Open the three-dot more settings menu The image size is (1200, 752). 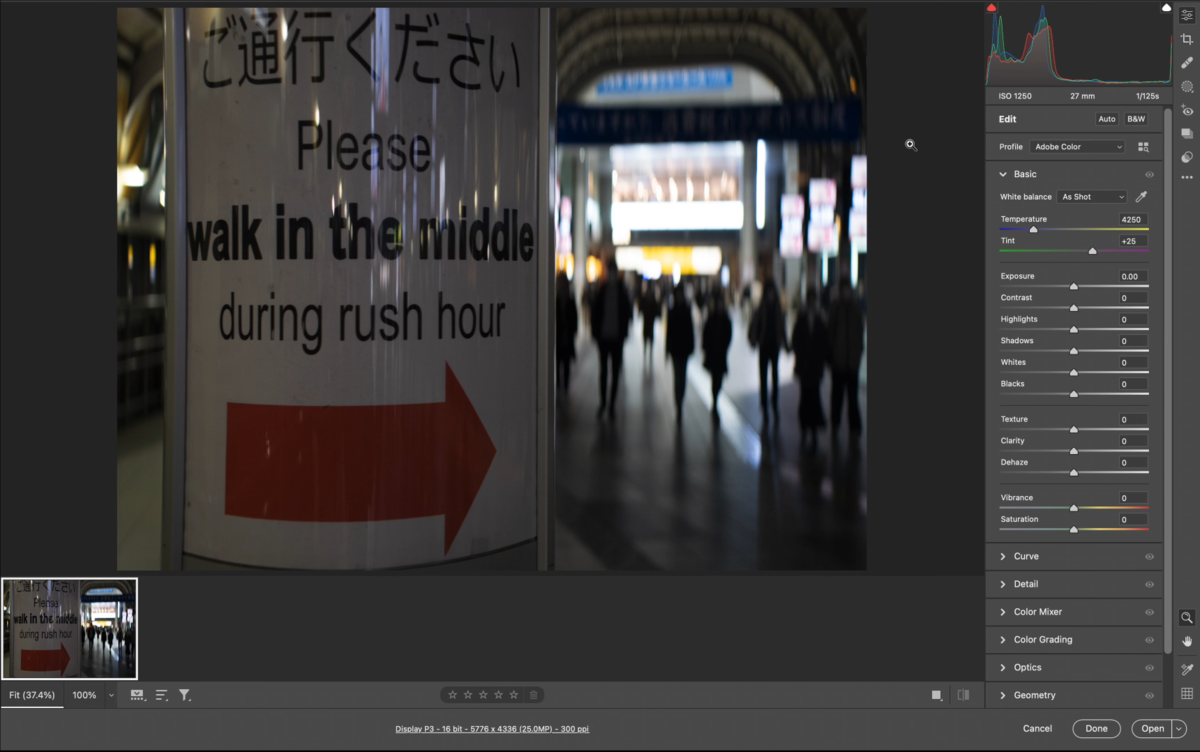pos(1187,178)
